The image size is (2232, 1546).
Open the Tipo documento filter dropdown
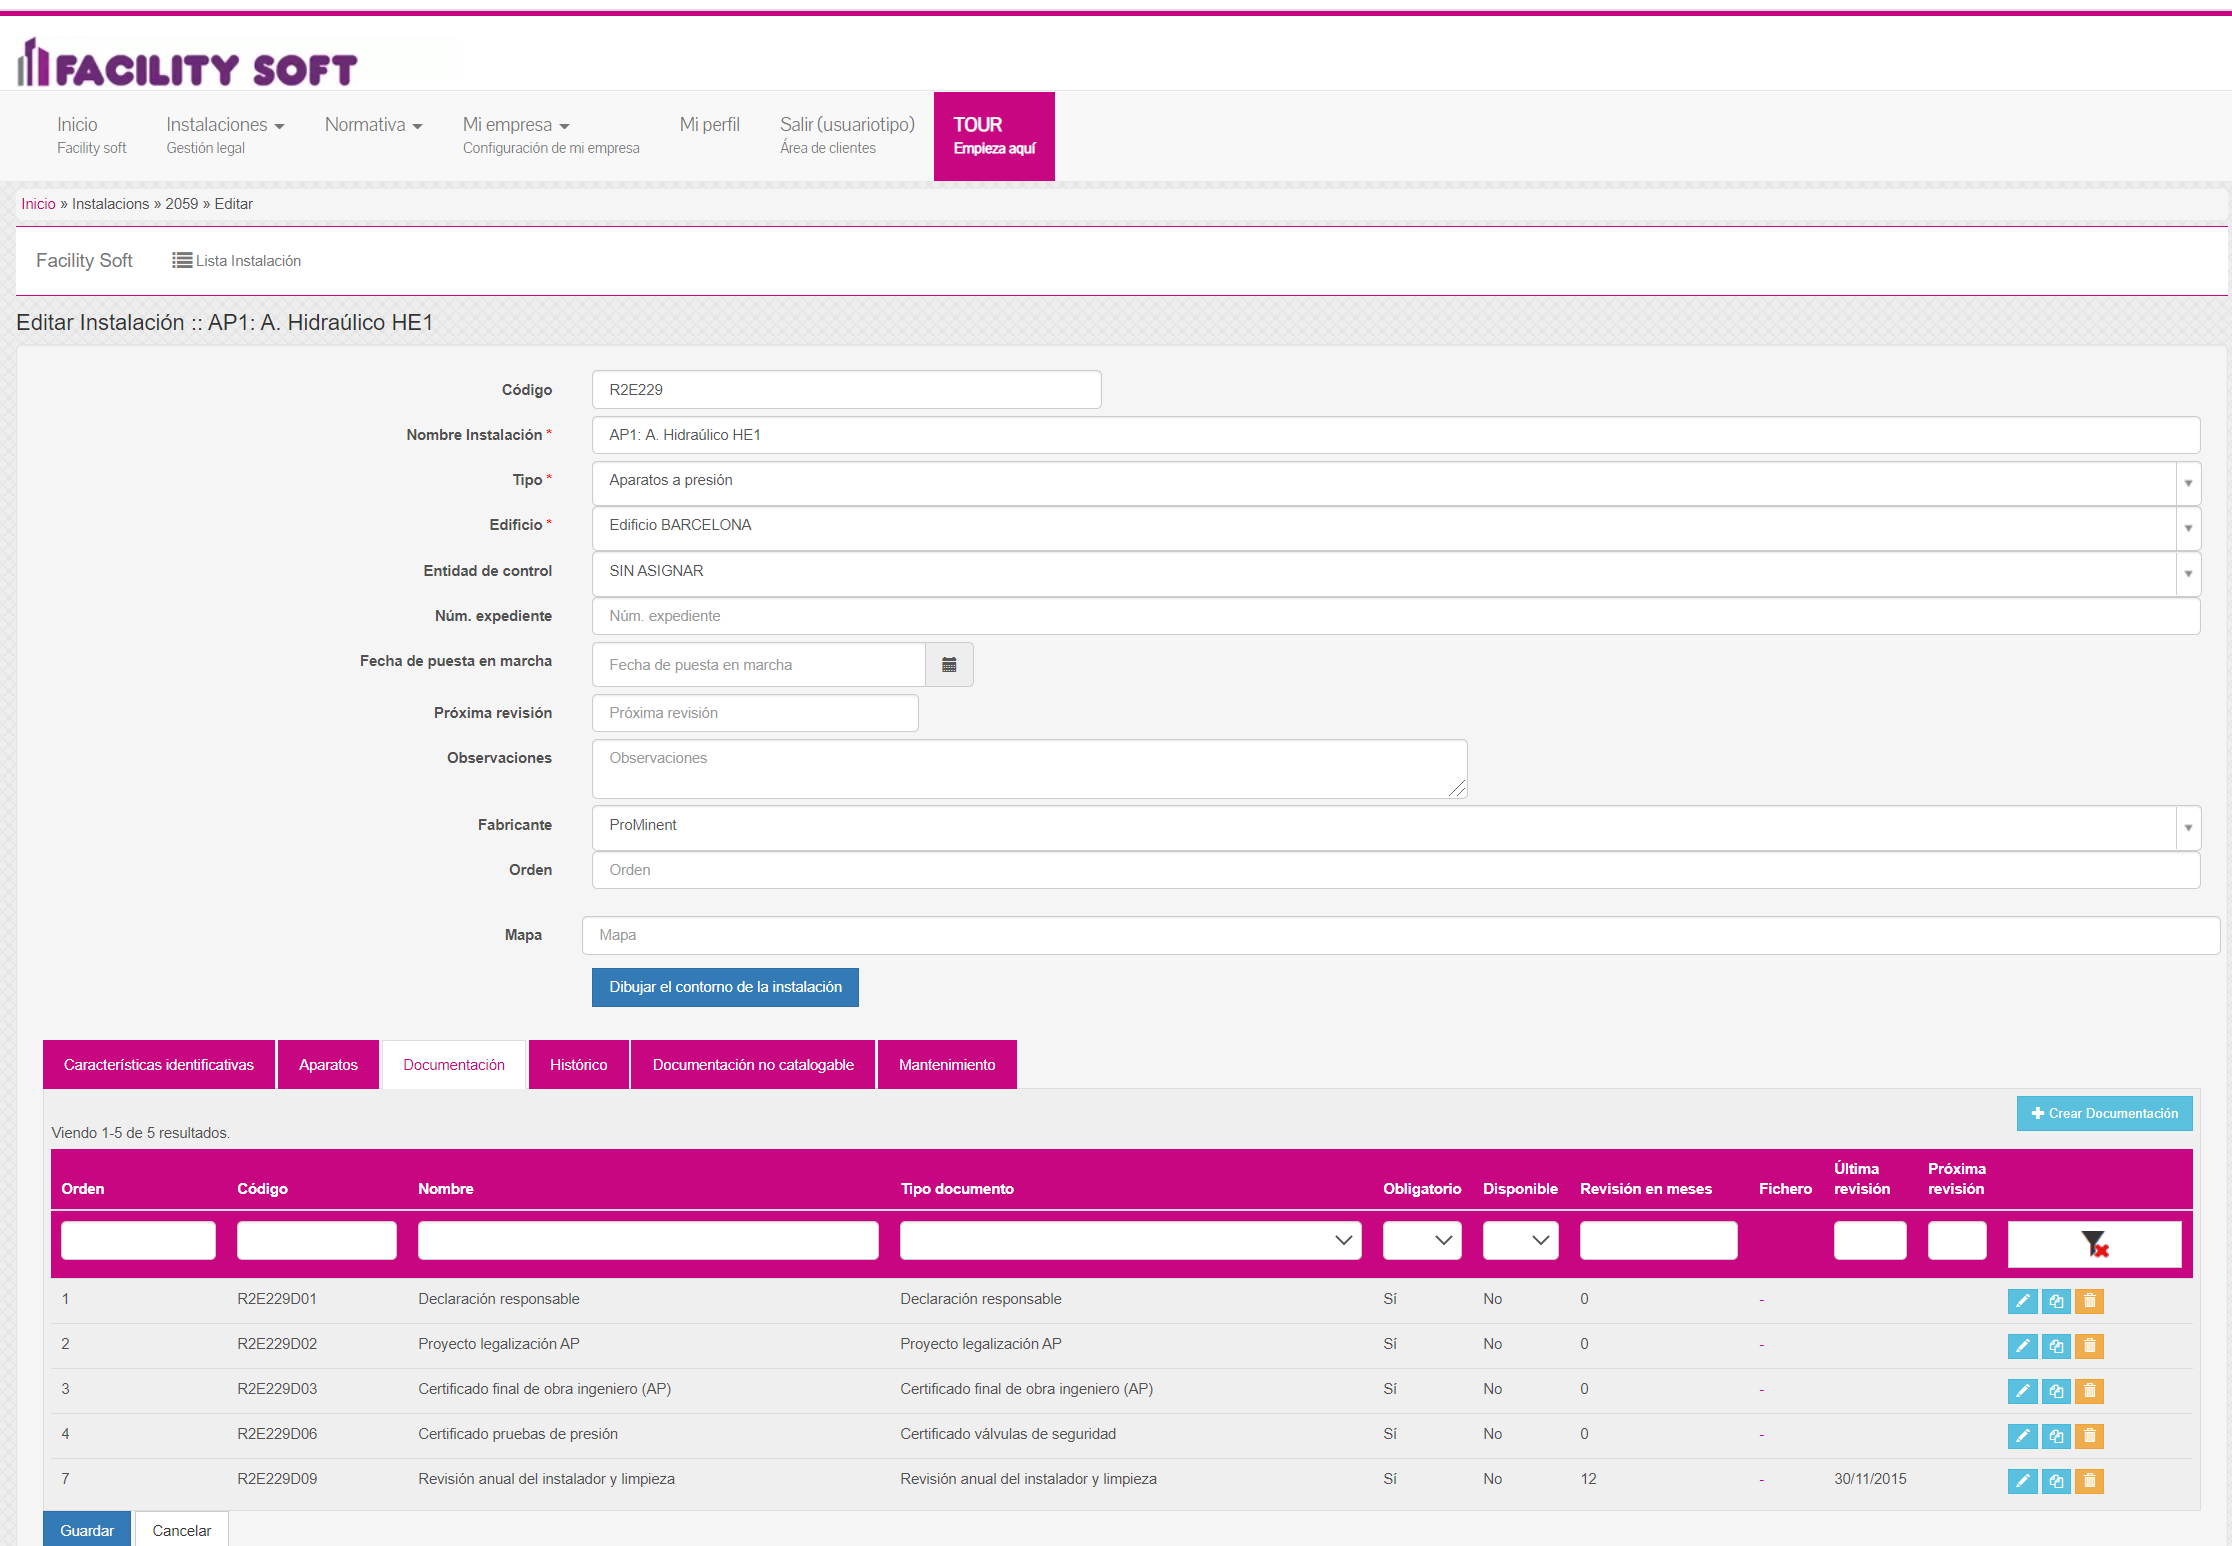tap(1130, 1240)
